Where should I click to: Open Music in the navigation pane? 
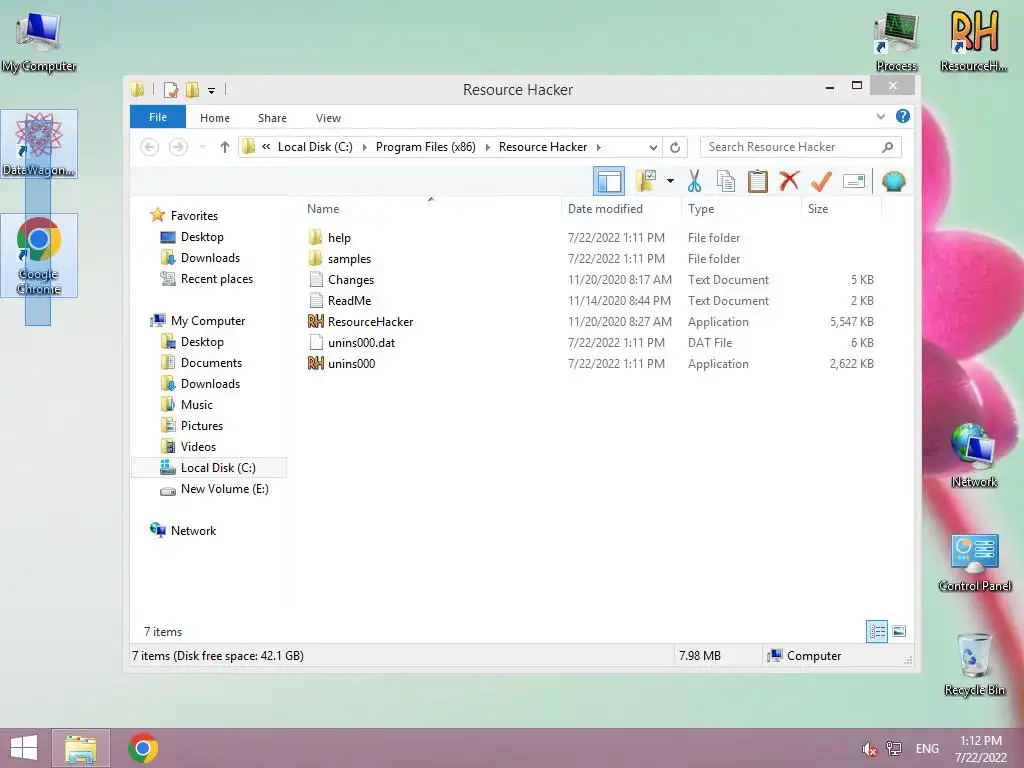coord(197,405)
